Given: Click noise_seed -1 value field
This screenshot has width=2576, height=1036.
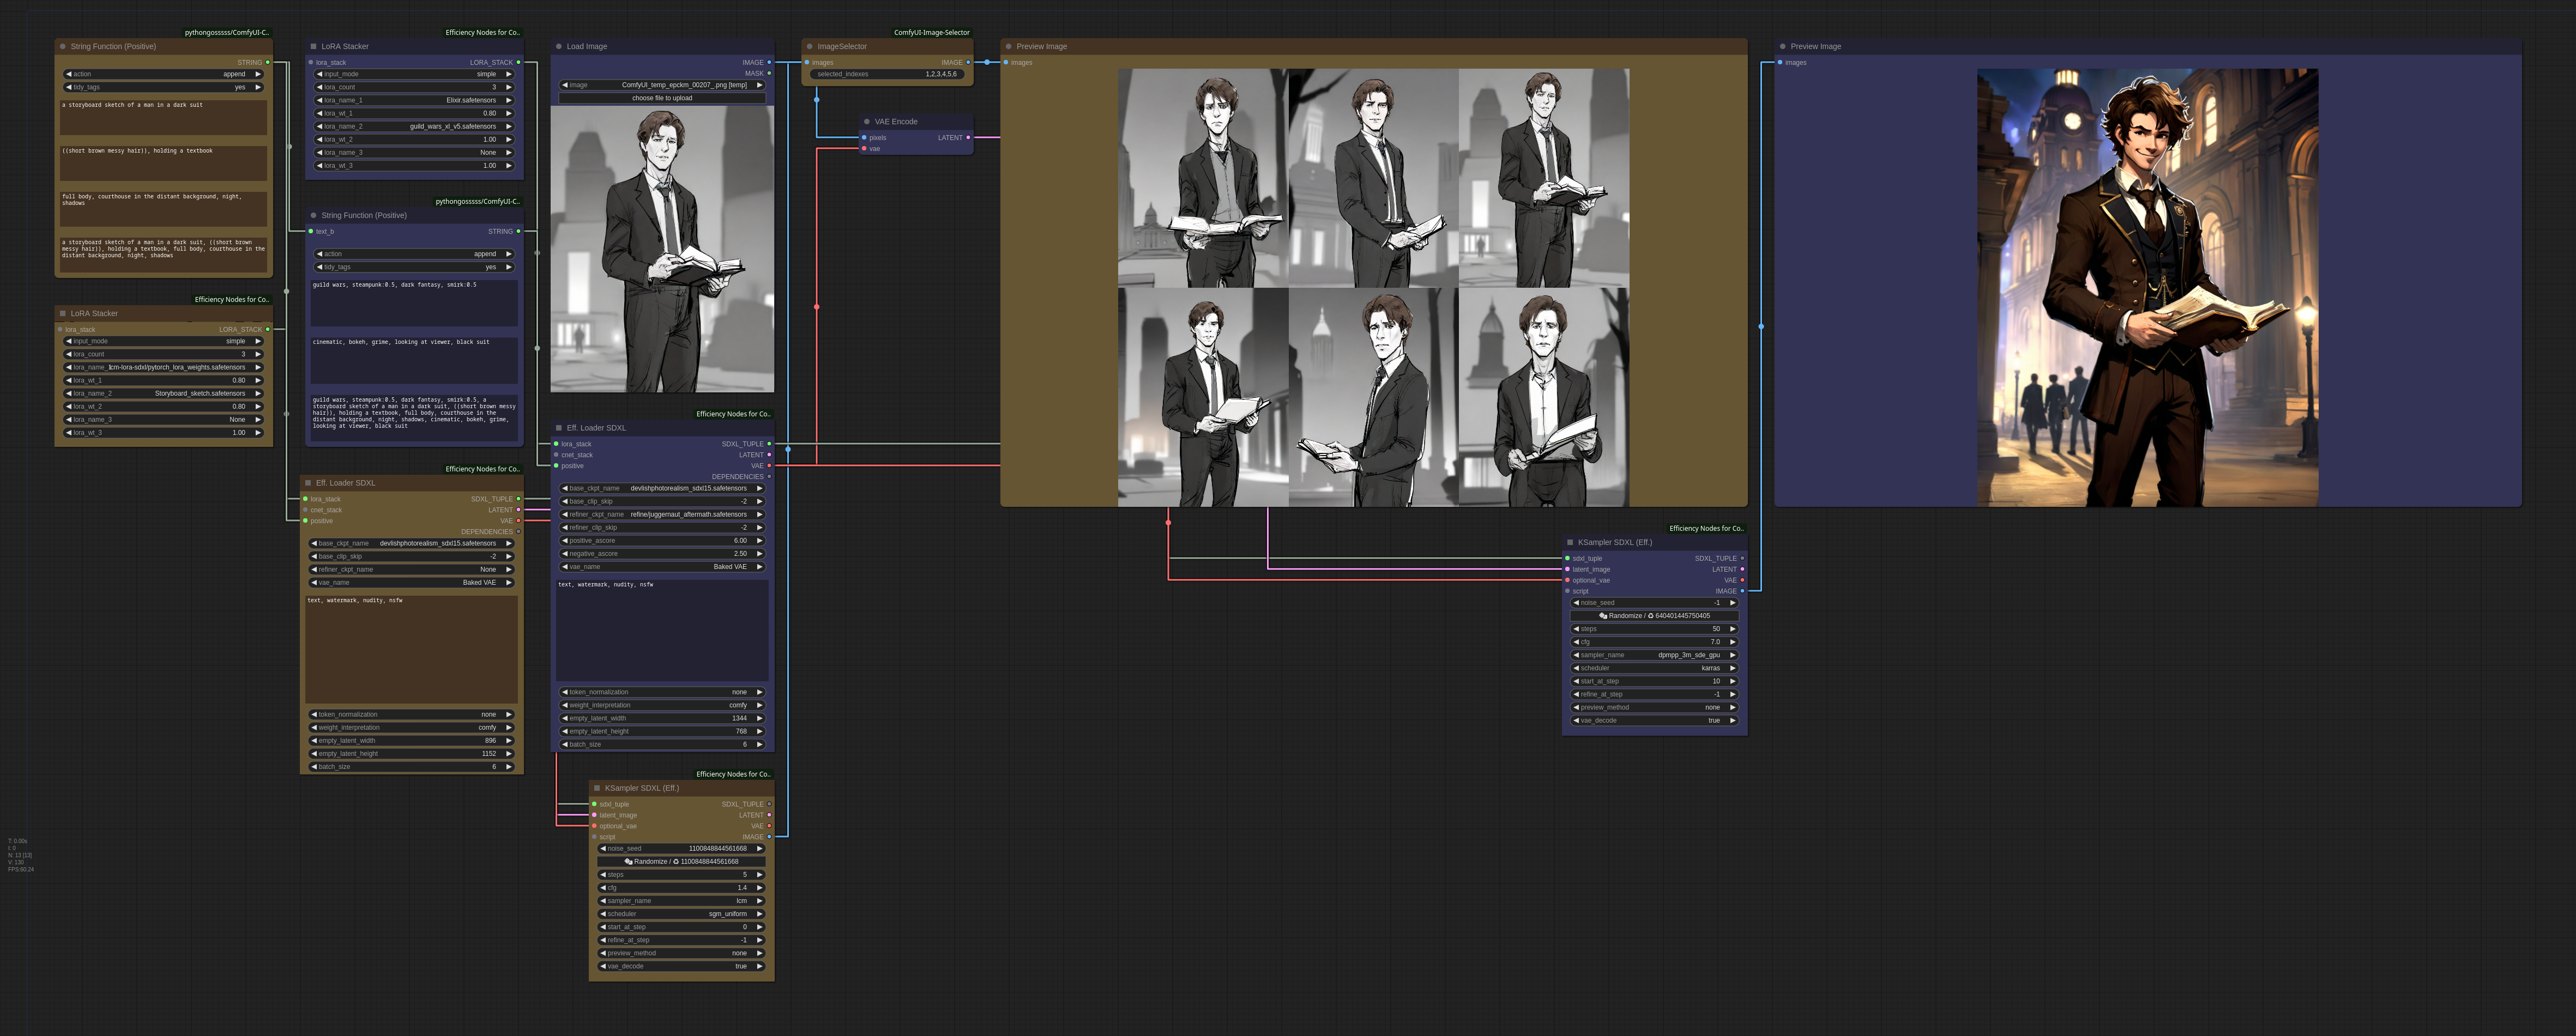Looking at the screenshot, I should click(x=1654, y=603).
